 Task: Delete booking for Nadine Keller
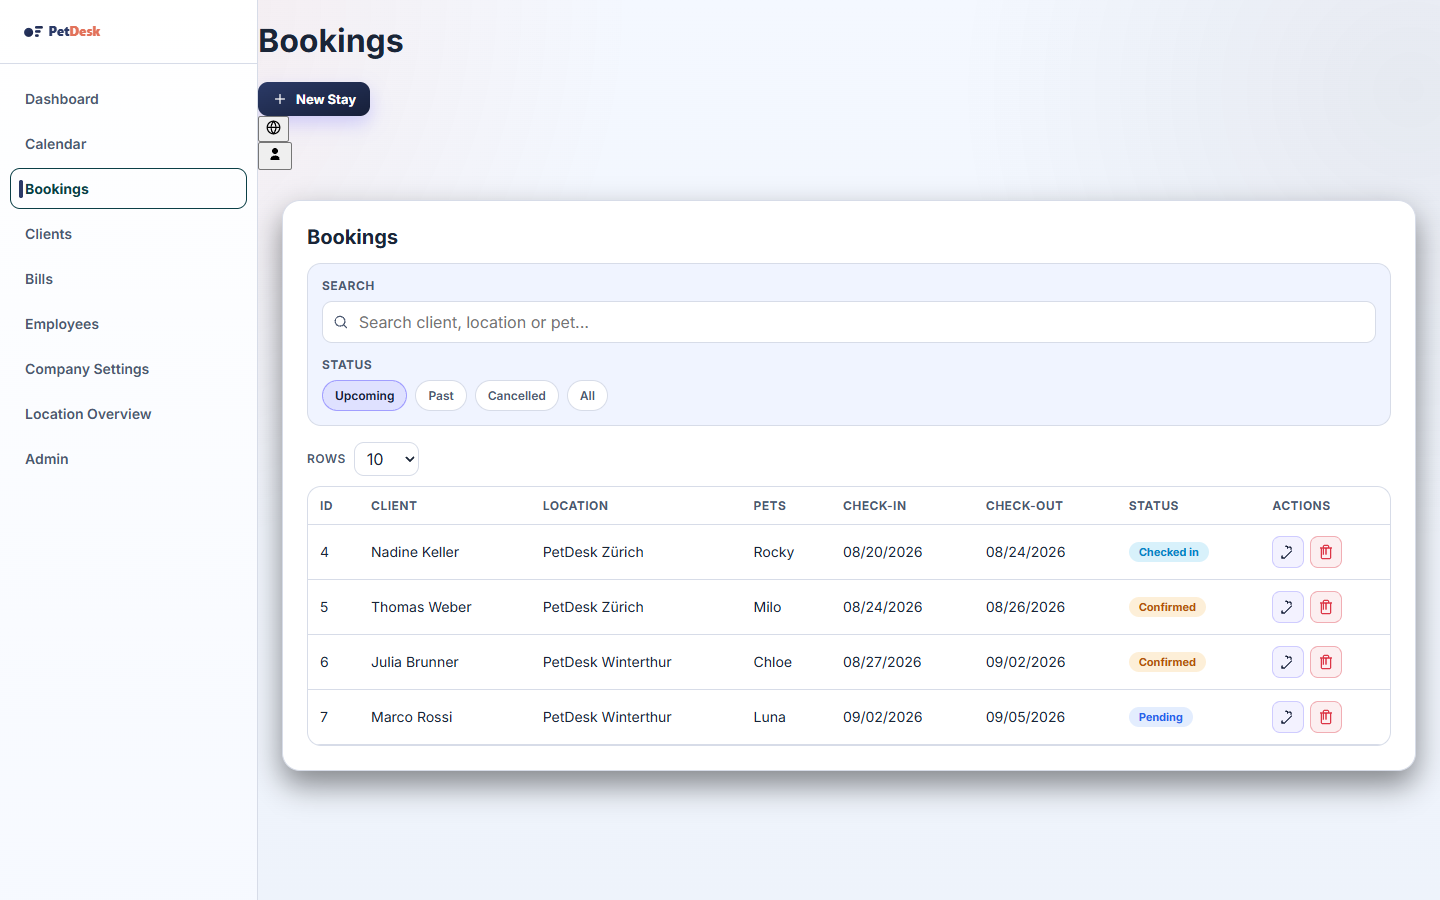click(1325, 552)
